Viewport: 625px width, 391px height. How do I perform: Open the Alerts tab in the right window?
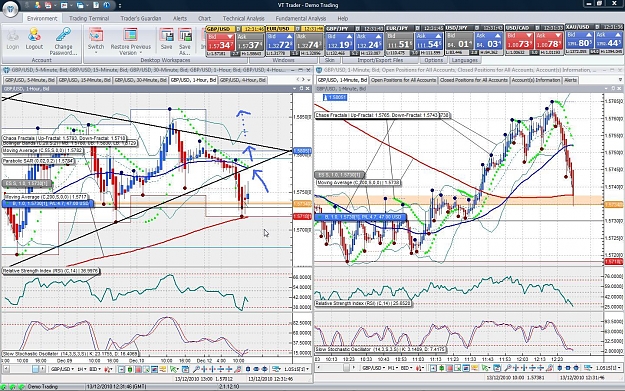[x=570, y=80]
